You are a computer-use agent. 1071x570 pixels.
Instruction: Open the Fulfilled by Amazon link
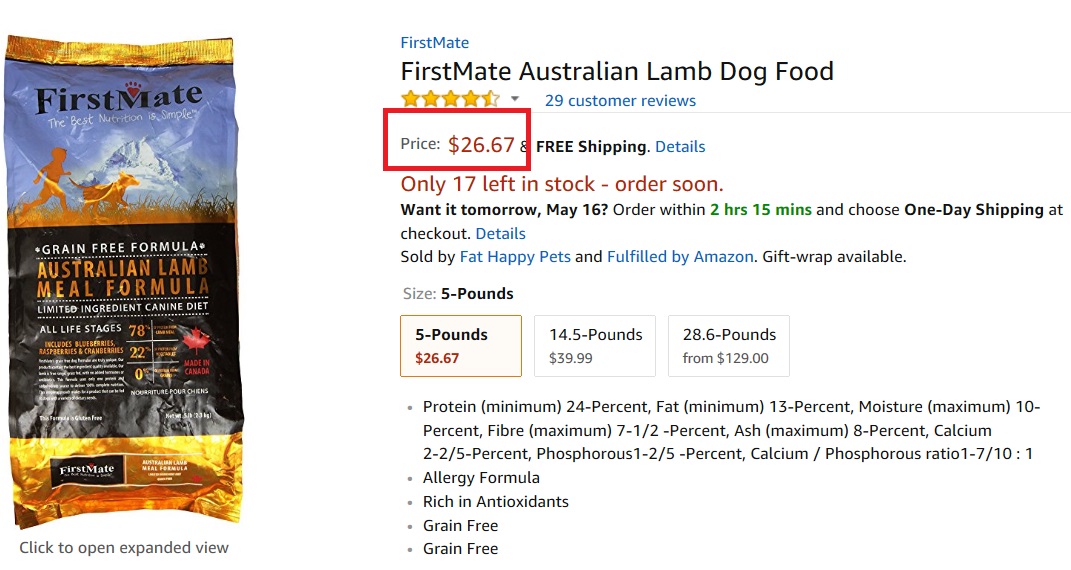(x=680, y=257)
